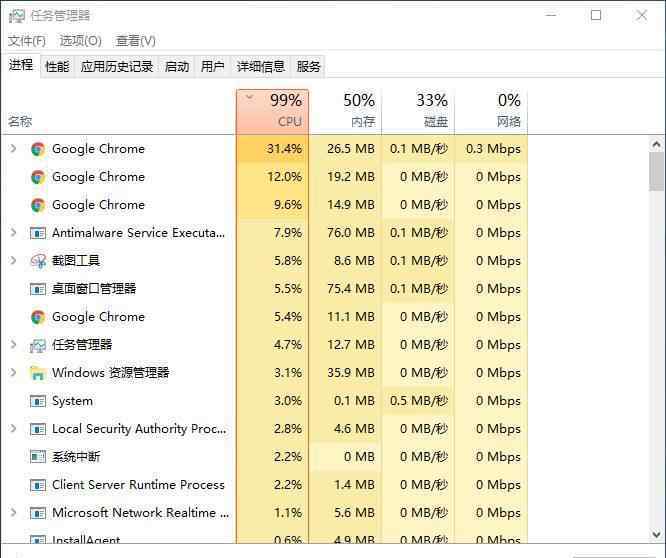The image size is (666, 558).
Task: Click the Client Server Runtime Process icon
Action: (38, 485)
